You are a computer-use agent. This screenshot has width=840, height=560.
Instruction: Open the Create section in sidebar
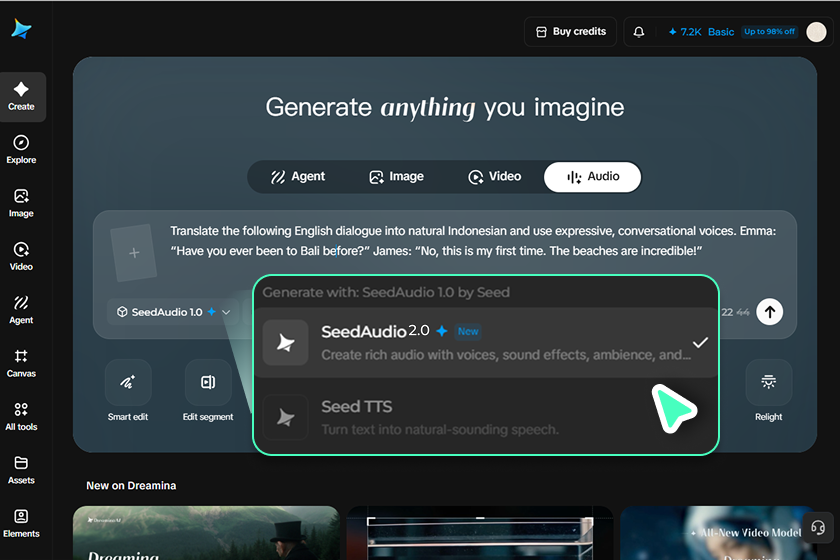(21, 96)
